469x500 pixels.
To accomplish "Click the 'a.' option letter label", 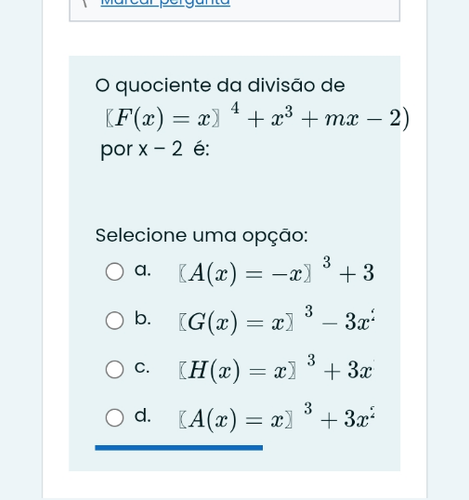I will coord(143,270).
